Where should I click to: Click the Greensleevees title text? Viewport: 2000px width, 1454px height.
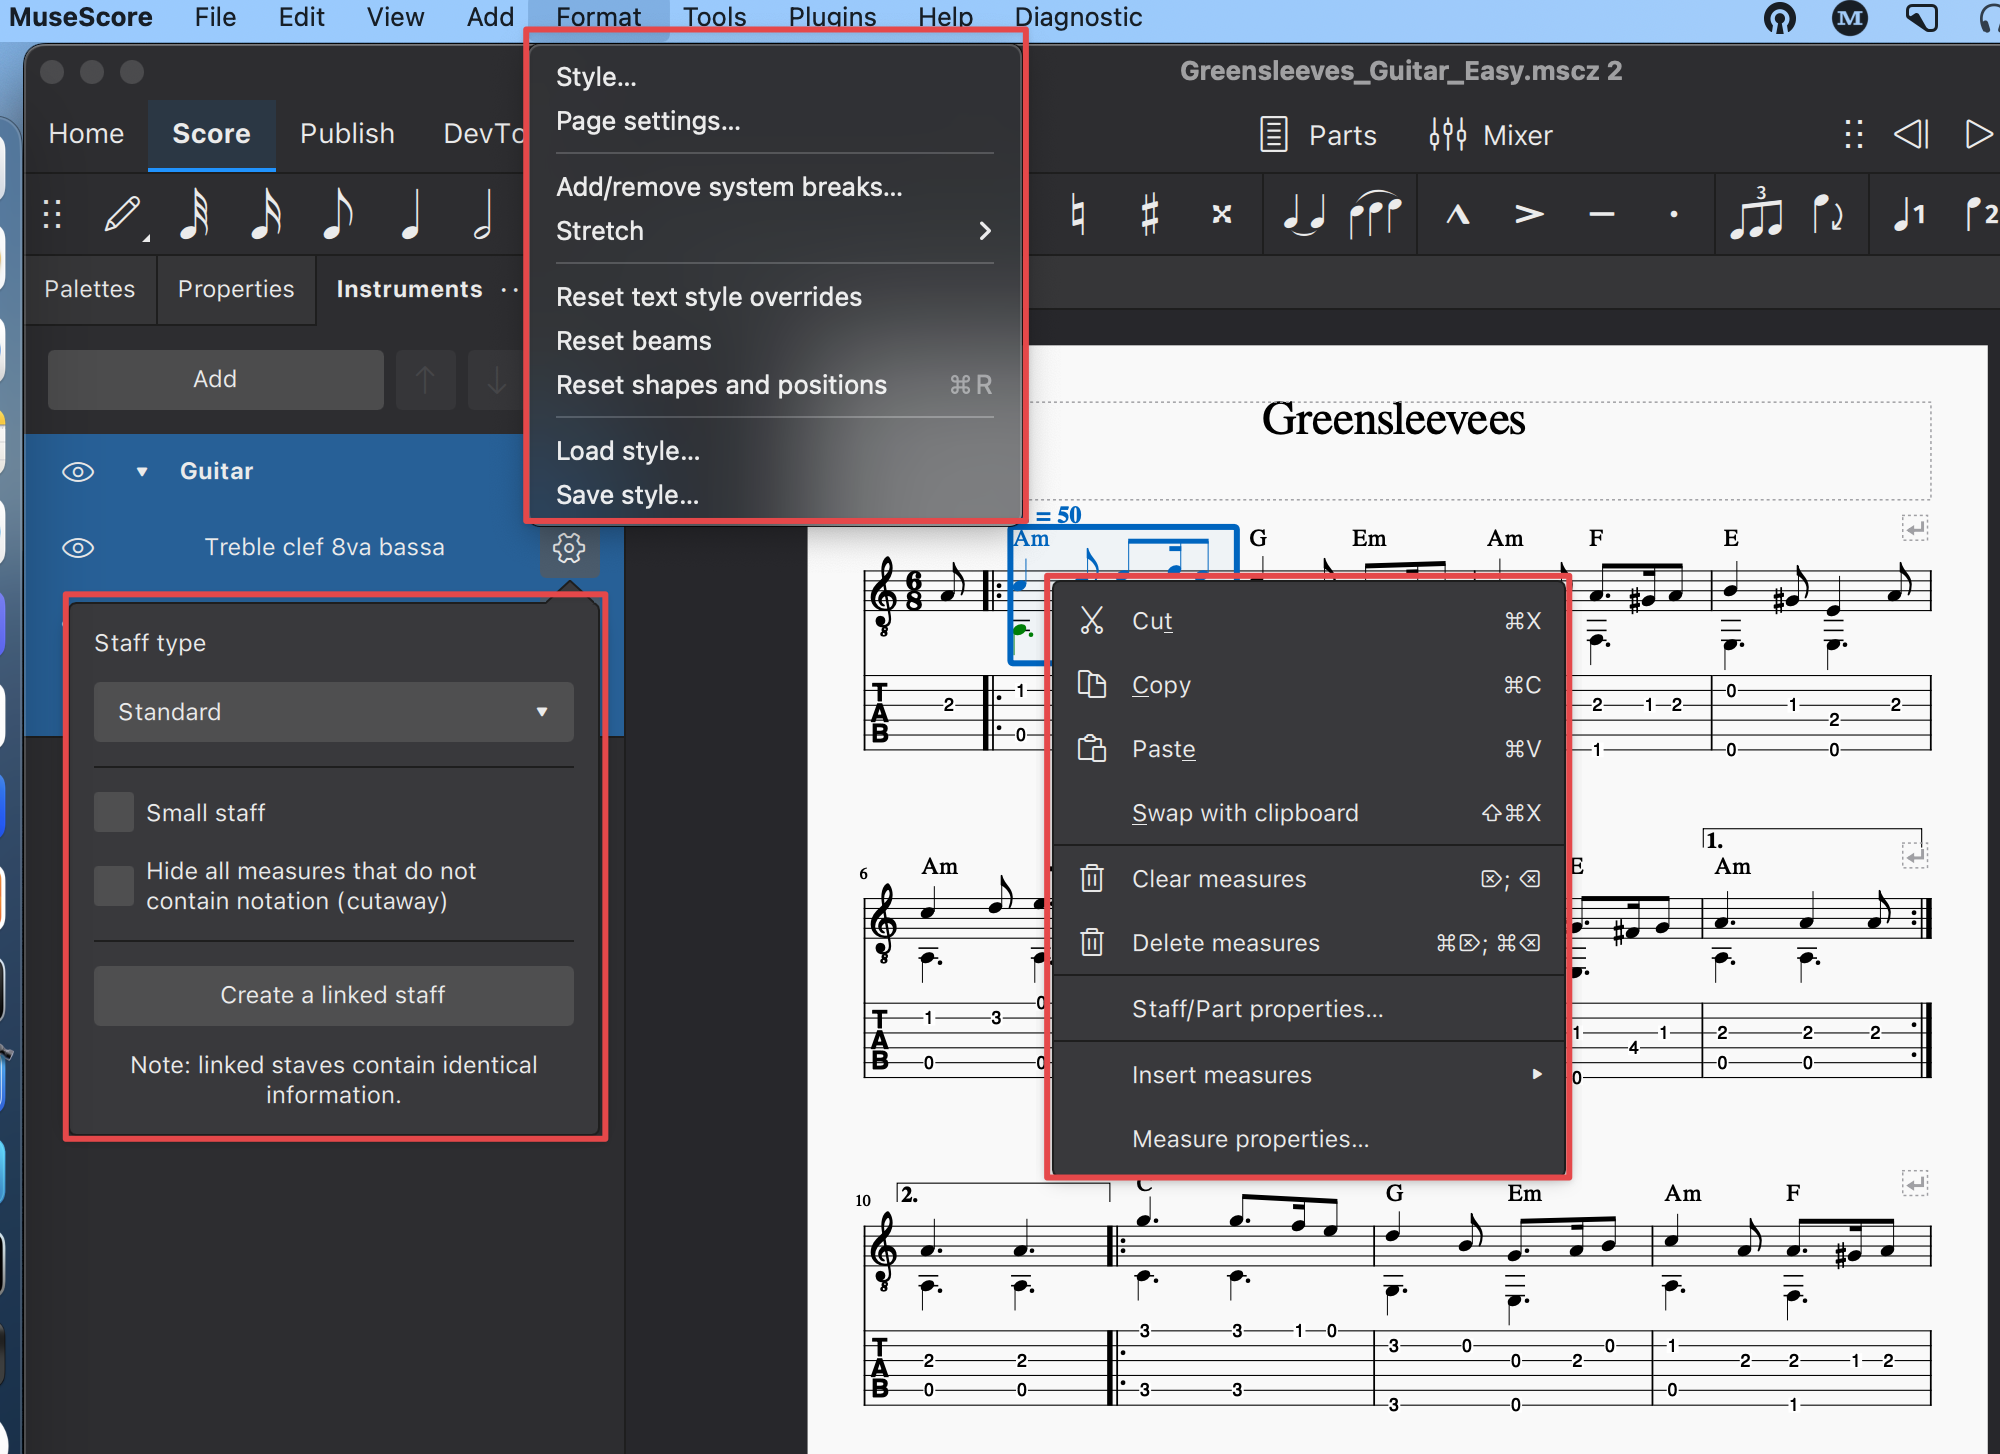tap(1393, 419)
